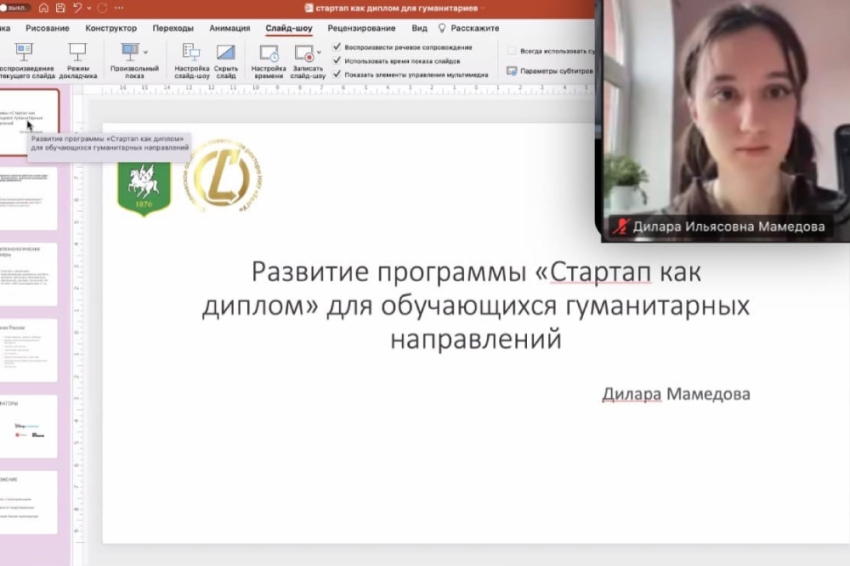Click the Custom Show icon

point(129,52)
